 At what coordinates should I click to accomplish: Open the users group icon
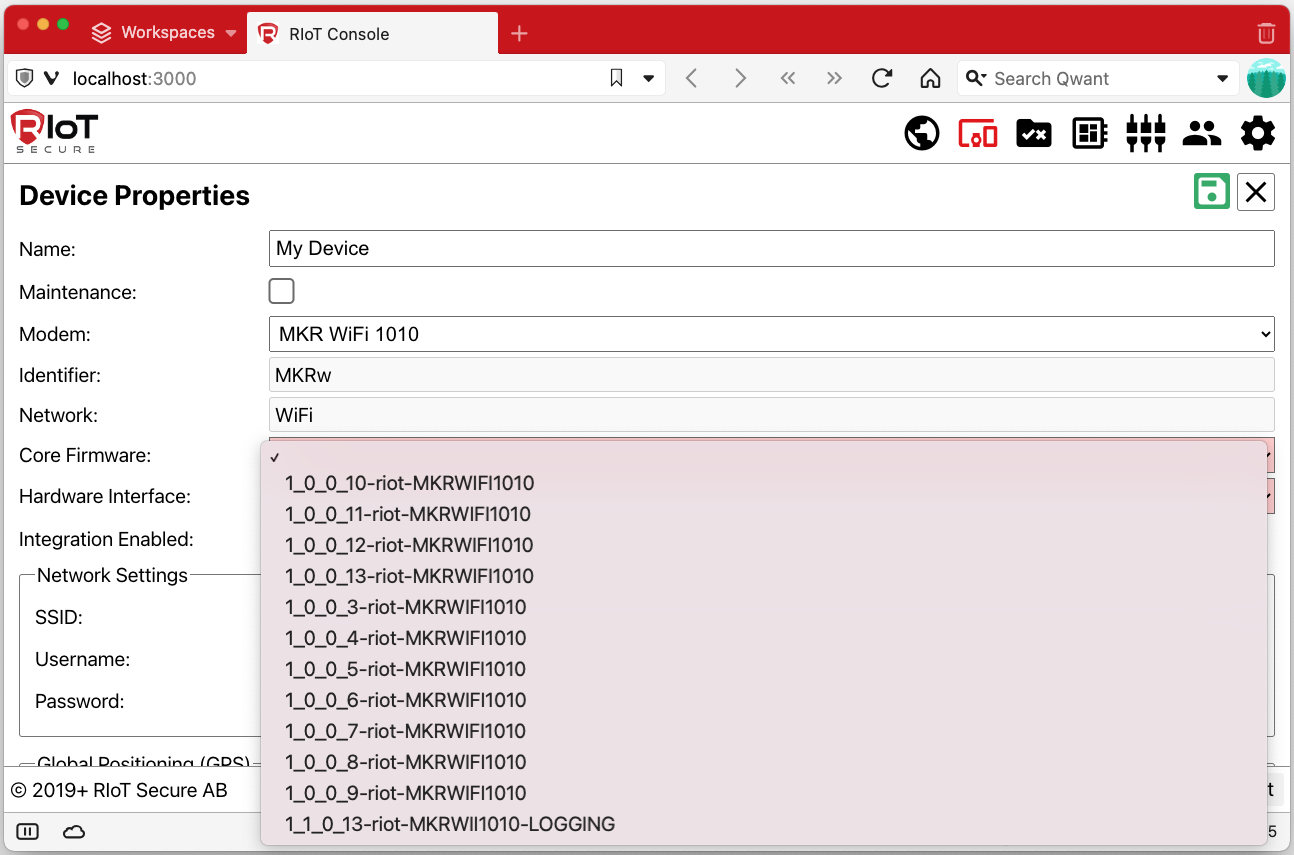[1201, 133]
